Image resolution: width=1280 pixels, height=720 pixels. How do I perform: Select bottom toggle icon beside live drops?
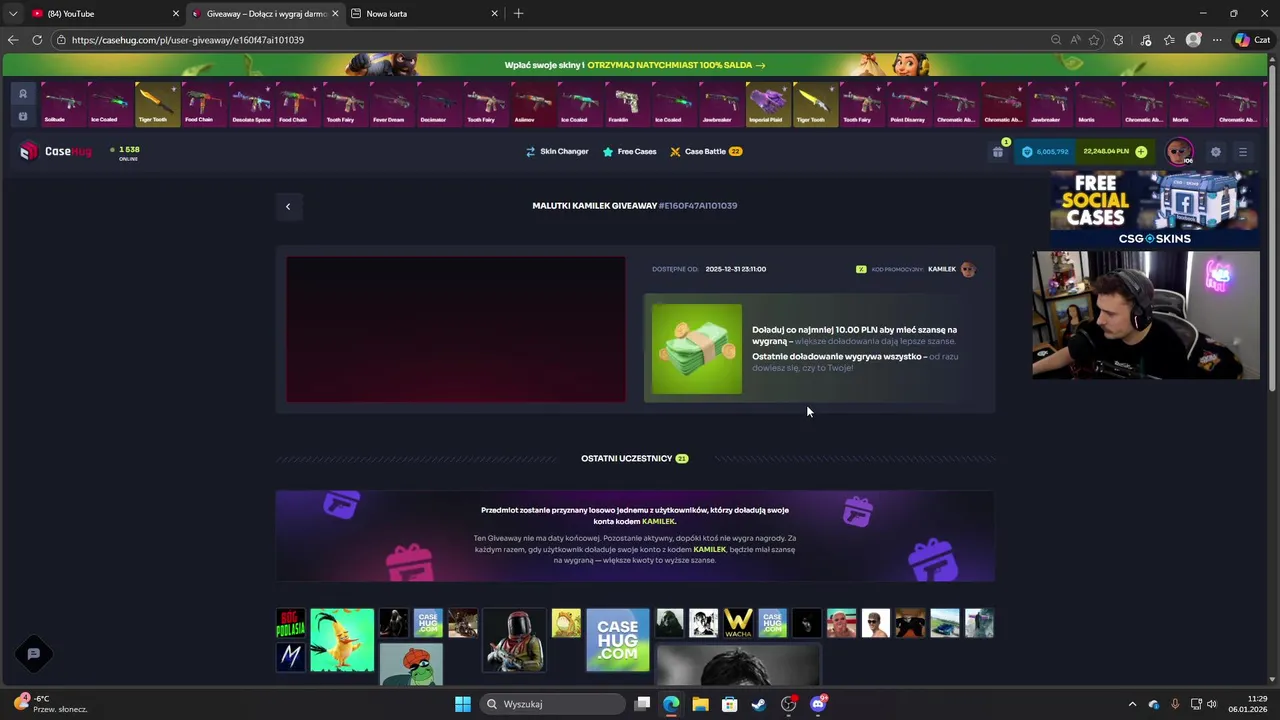pyautogui.click(x=23, y=116)
